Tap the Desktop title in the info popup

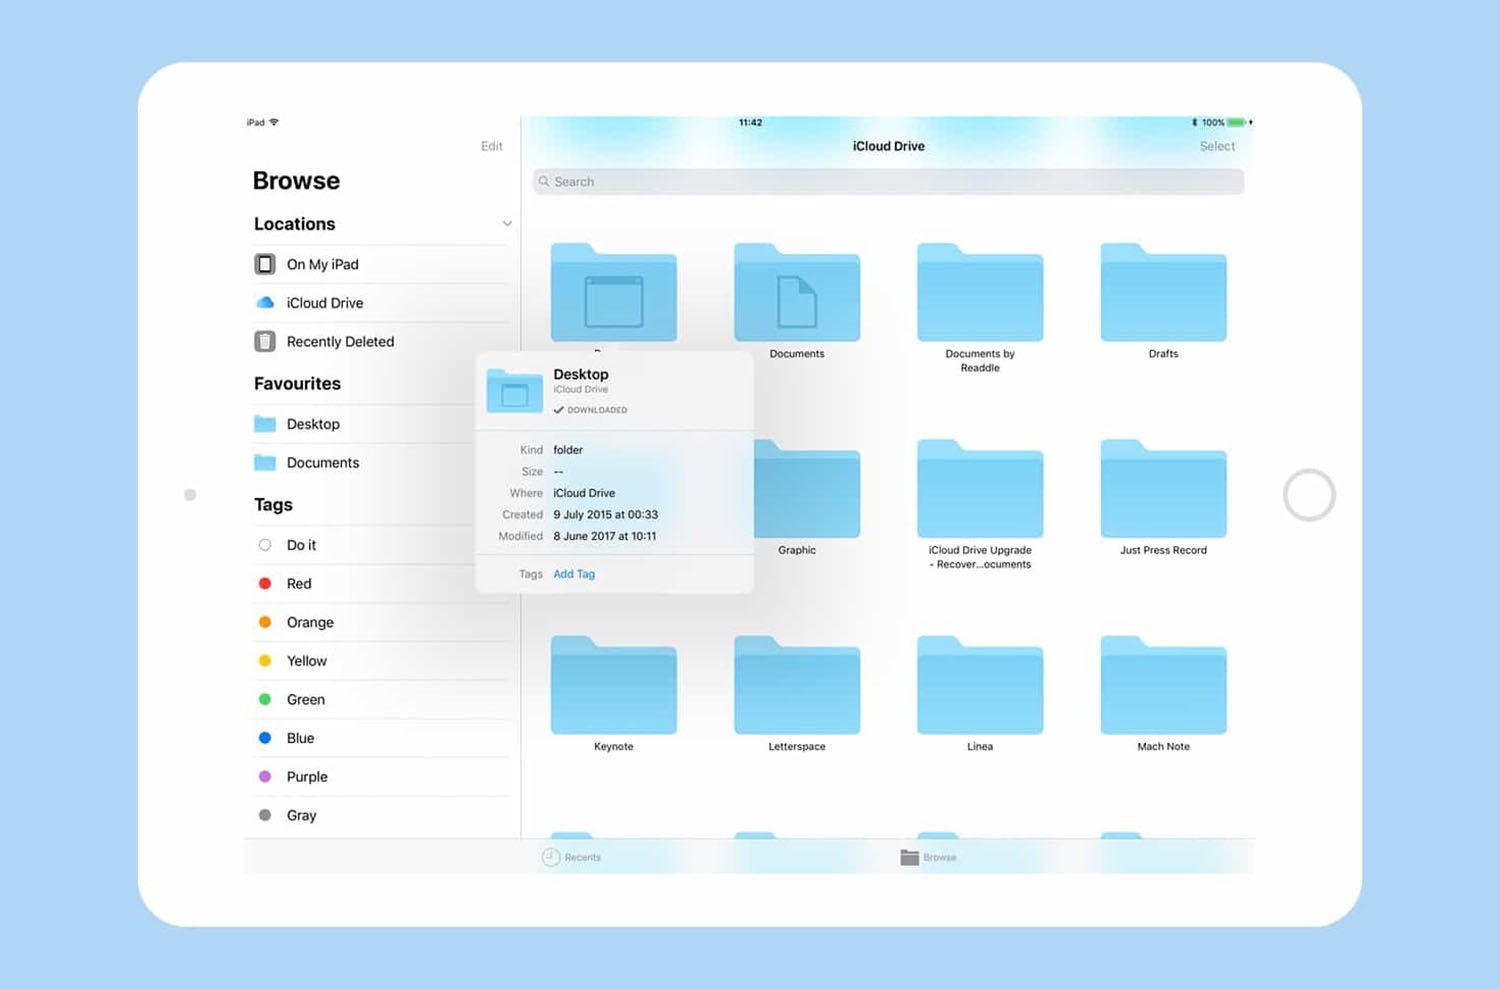coord(581,374)
